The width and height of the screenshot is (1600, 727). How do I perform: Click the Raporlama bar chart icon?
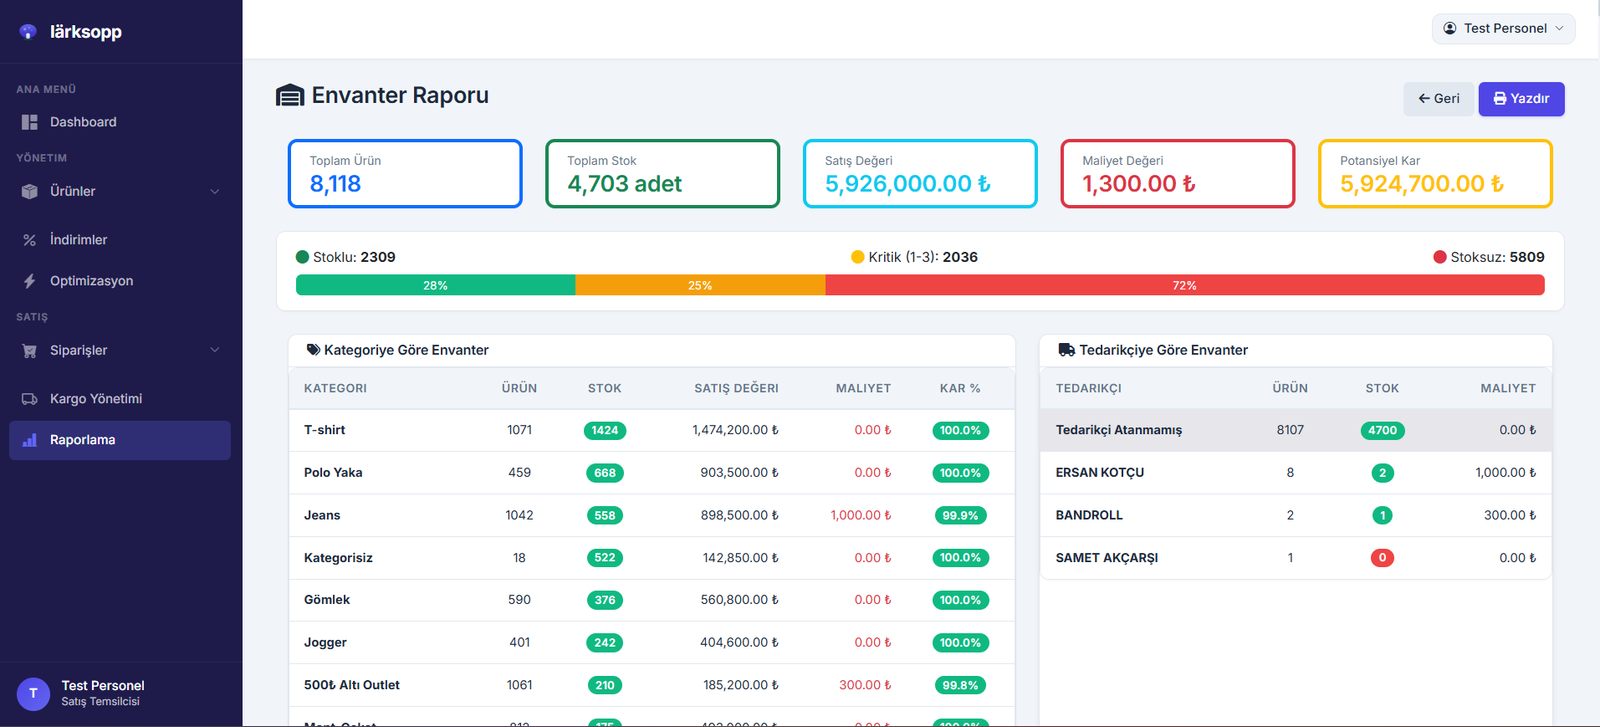click(x=29, y=440)
